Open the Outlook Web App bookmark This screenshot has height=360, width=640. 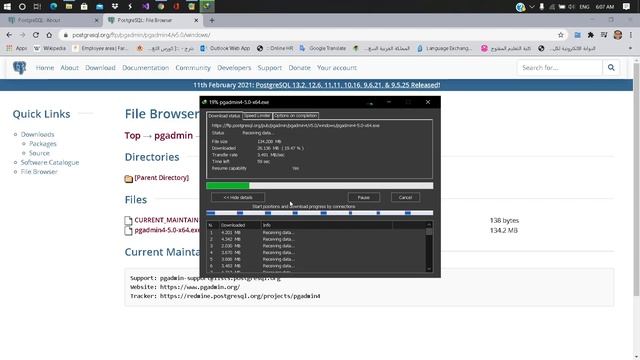[225, 48]
